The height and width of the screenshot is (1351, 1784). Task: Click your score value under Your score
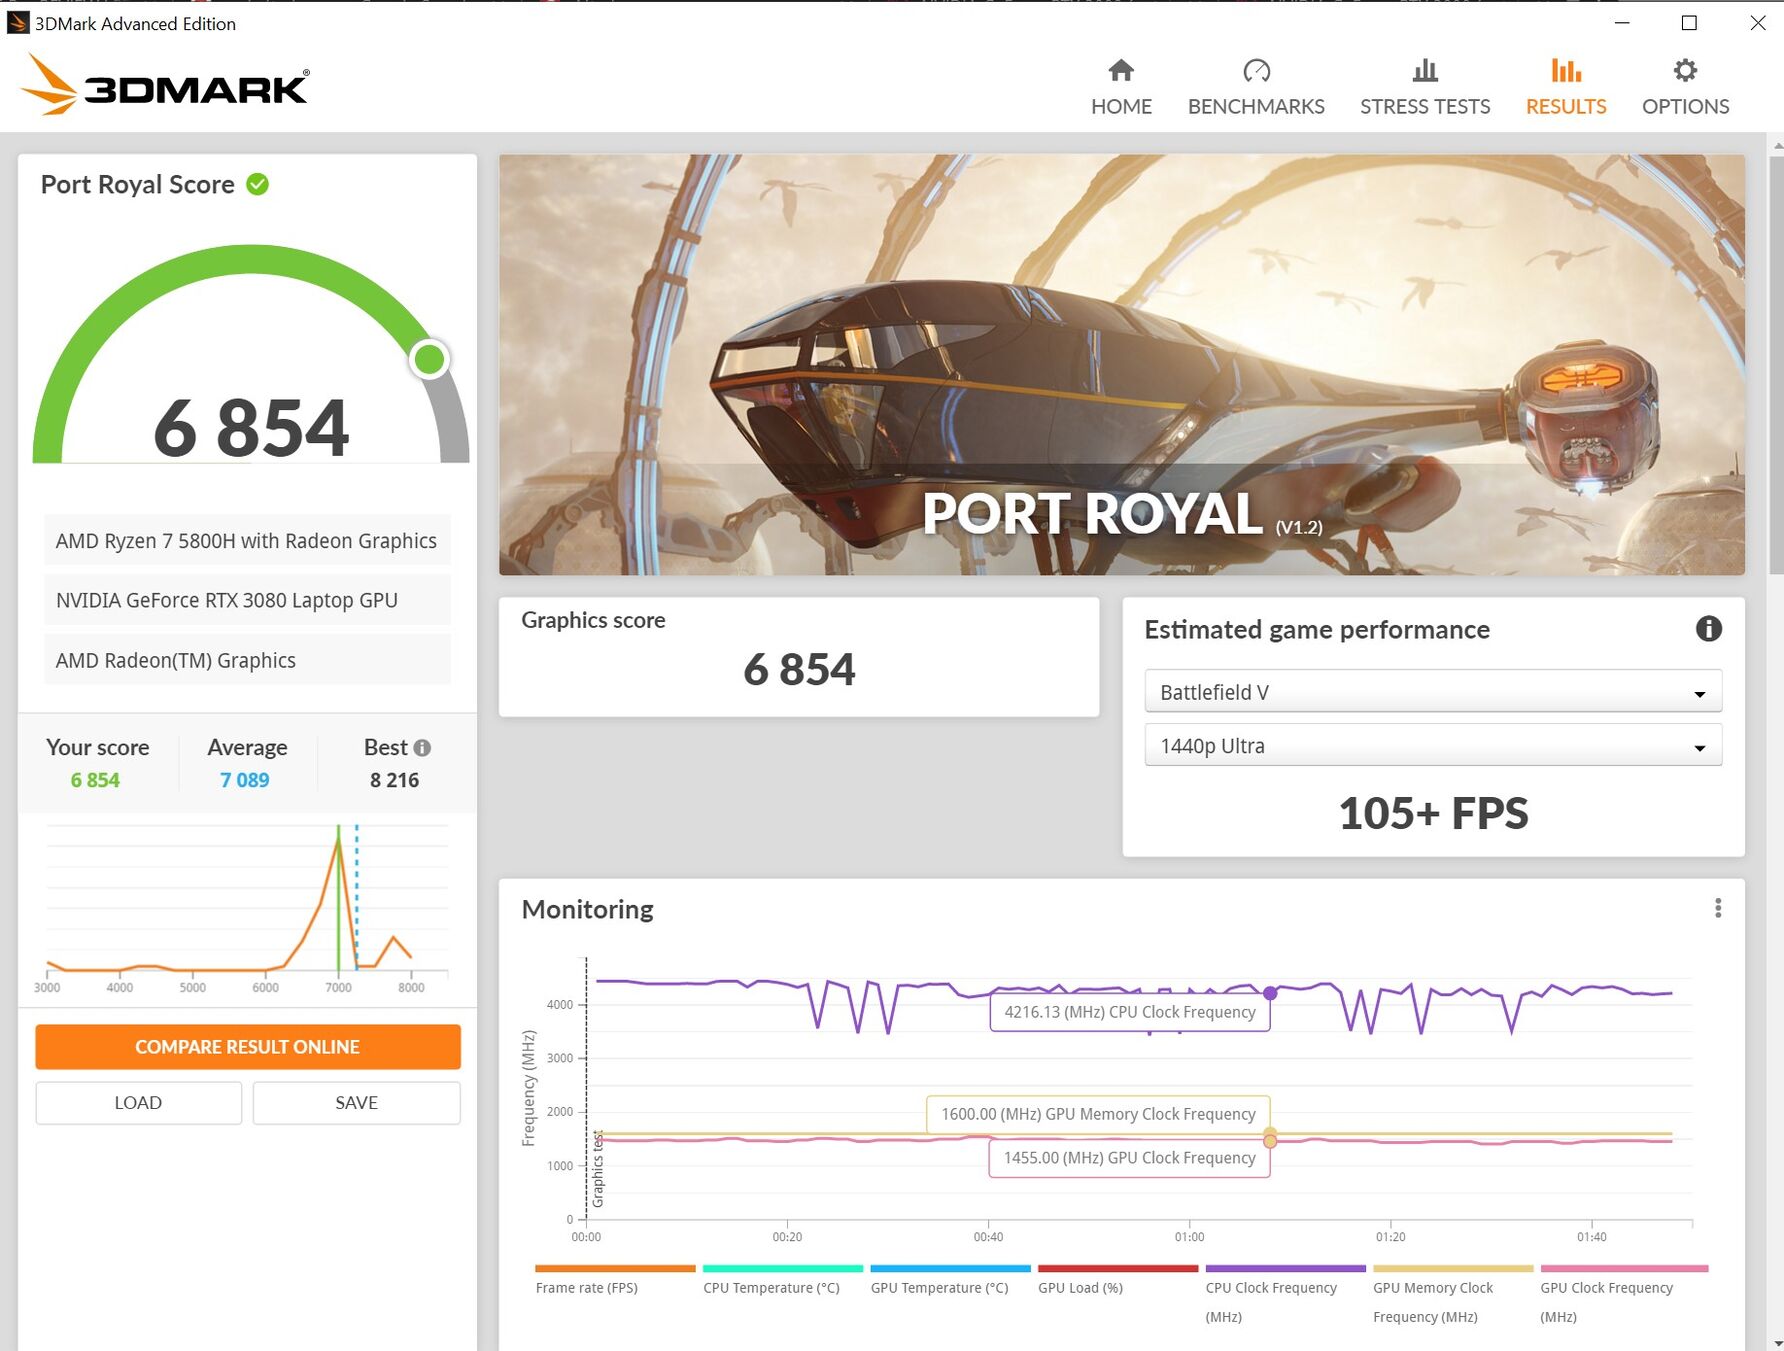point(95,780)
